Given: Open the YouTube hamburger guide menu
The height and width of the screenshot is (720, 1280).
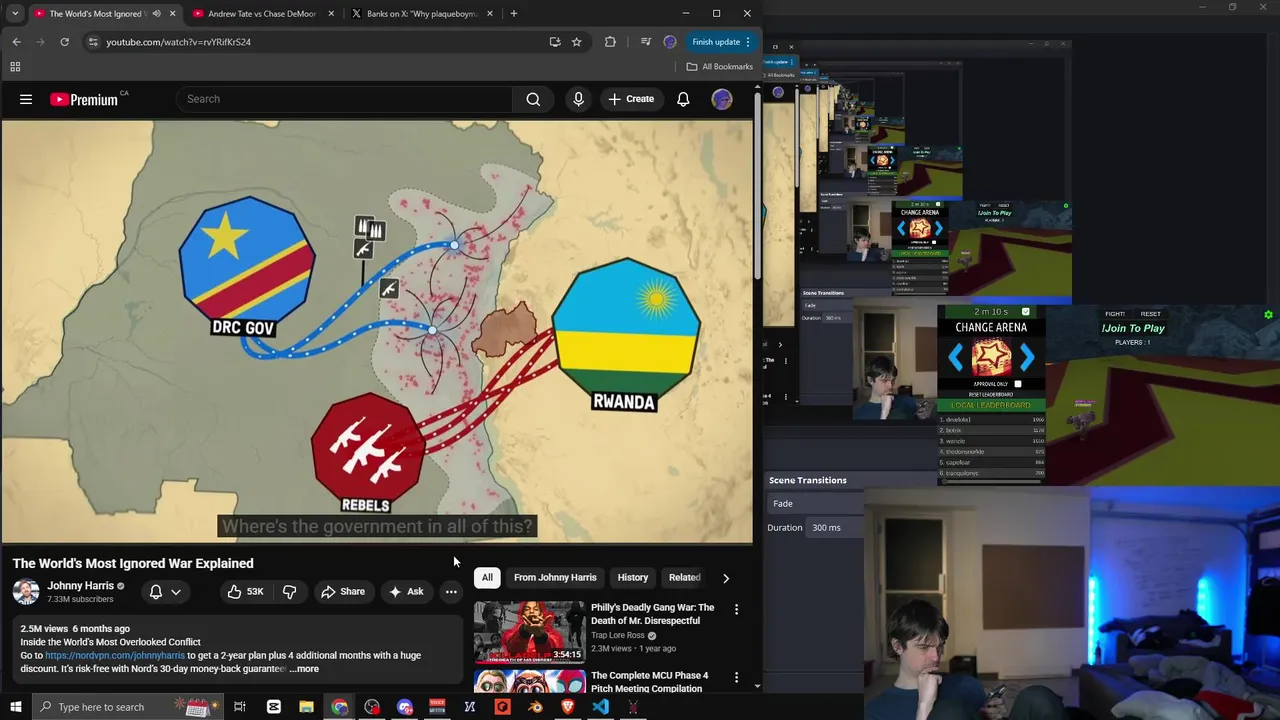Looking at the screenshot, I should [x=26, y=99].
